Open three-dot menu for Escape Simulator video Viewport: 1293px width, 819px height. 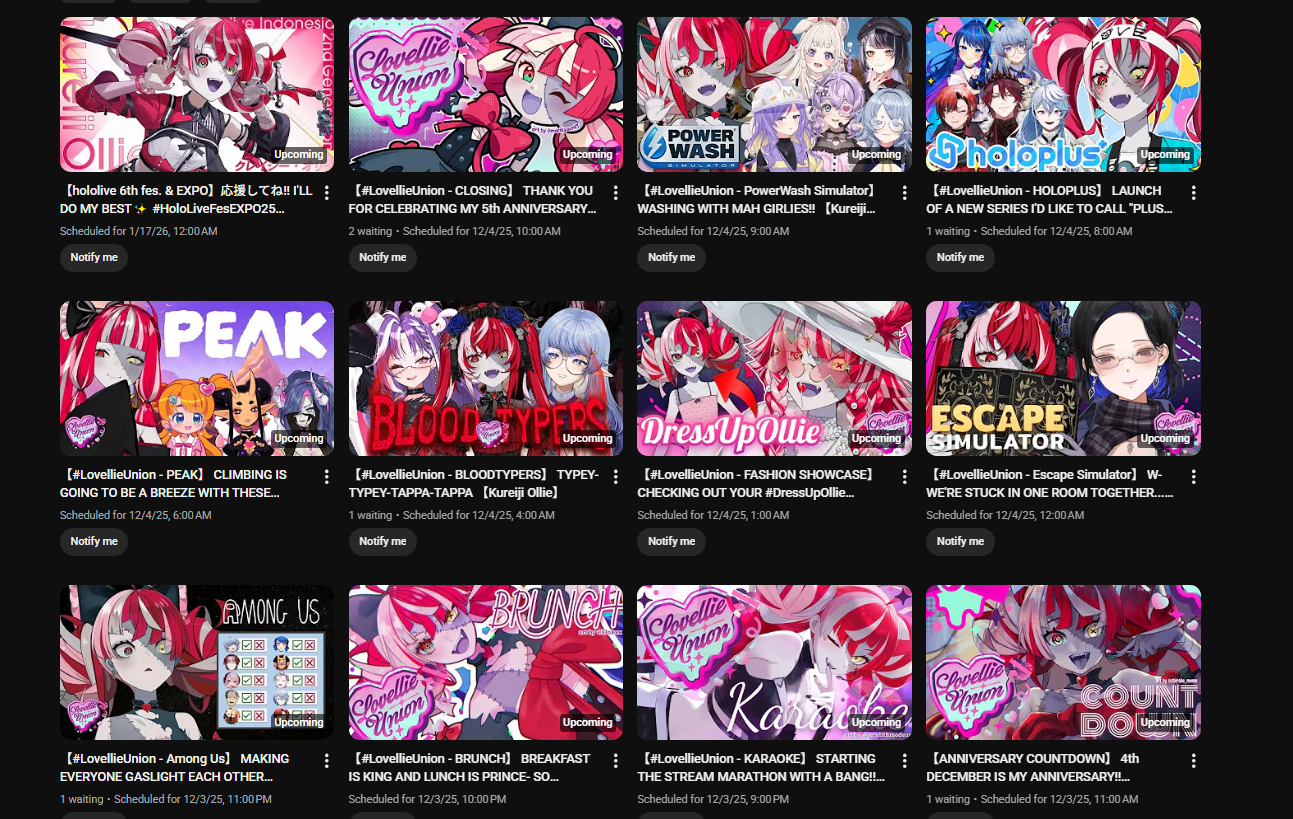click(x=1193, y=476)
